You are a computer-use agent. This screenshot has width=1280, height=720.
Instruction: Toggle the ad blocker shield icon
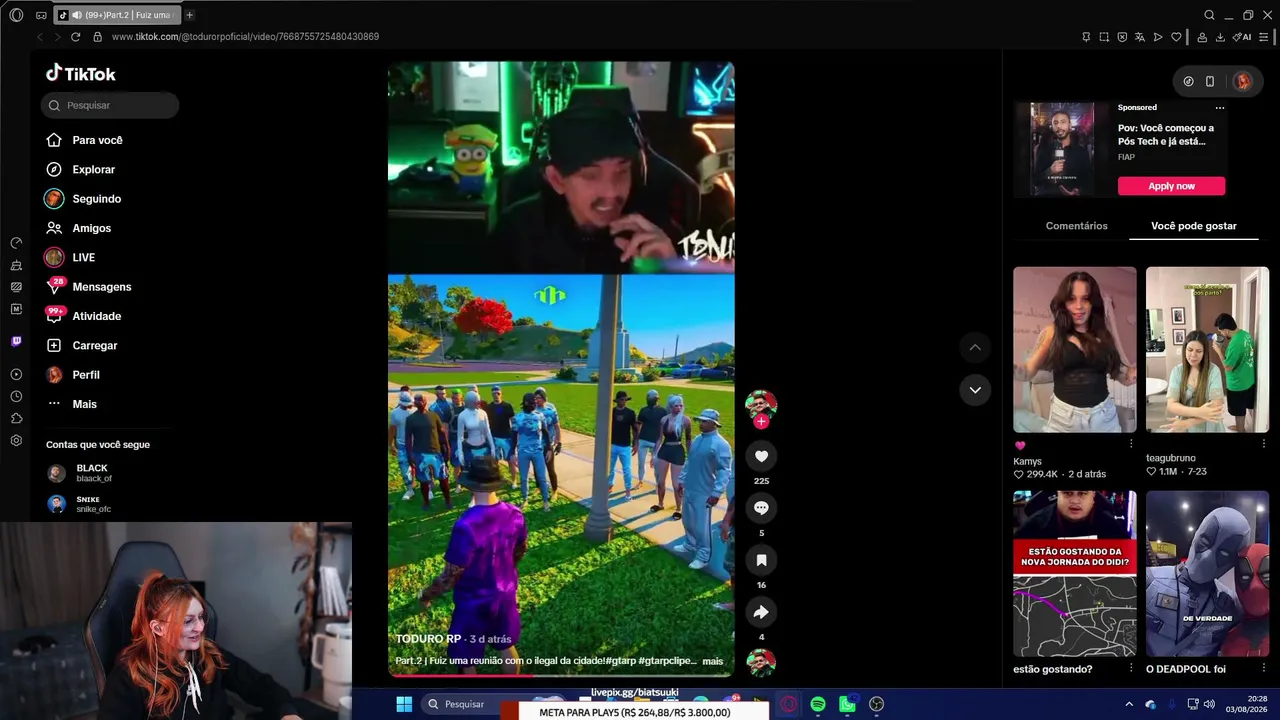[x=1122, y=37]
